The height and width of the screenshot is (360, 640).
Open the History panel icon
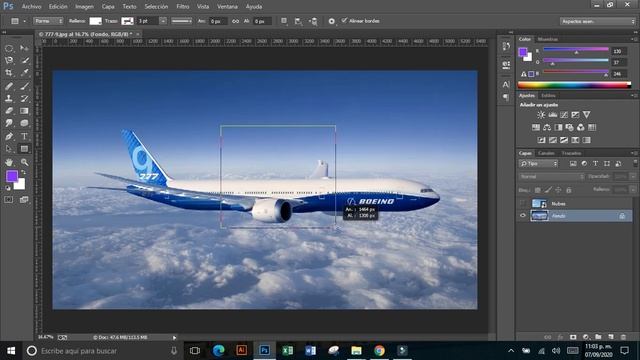[506, 47]
